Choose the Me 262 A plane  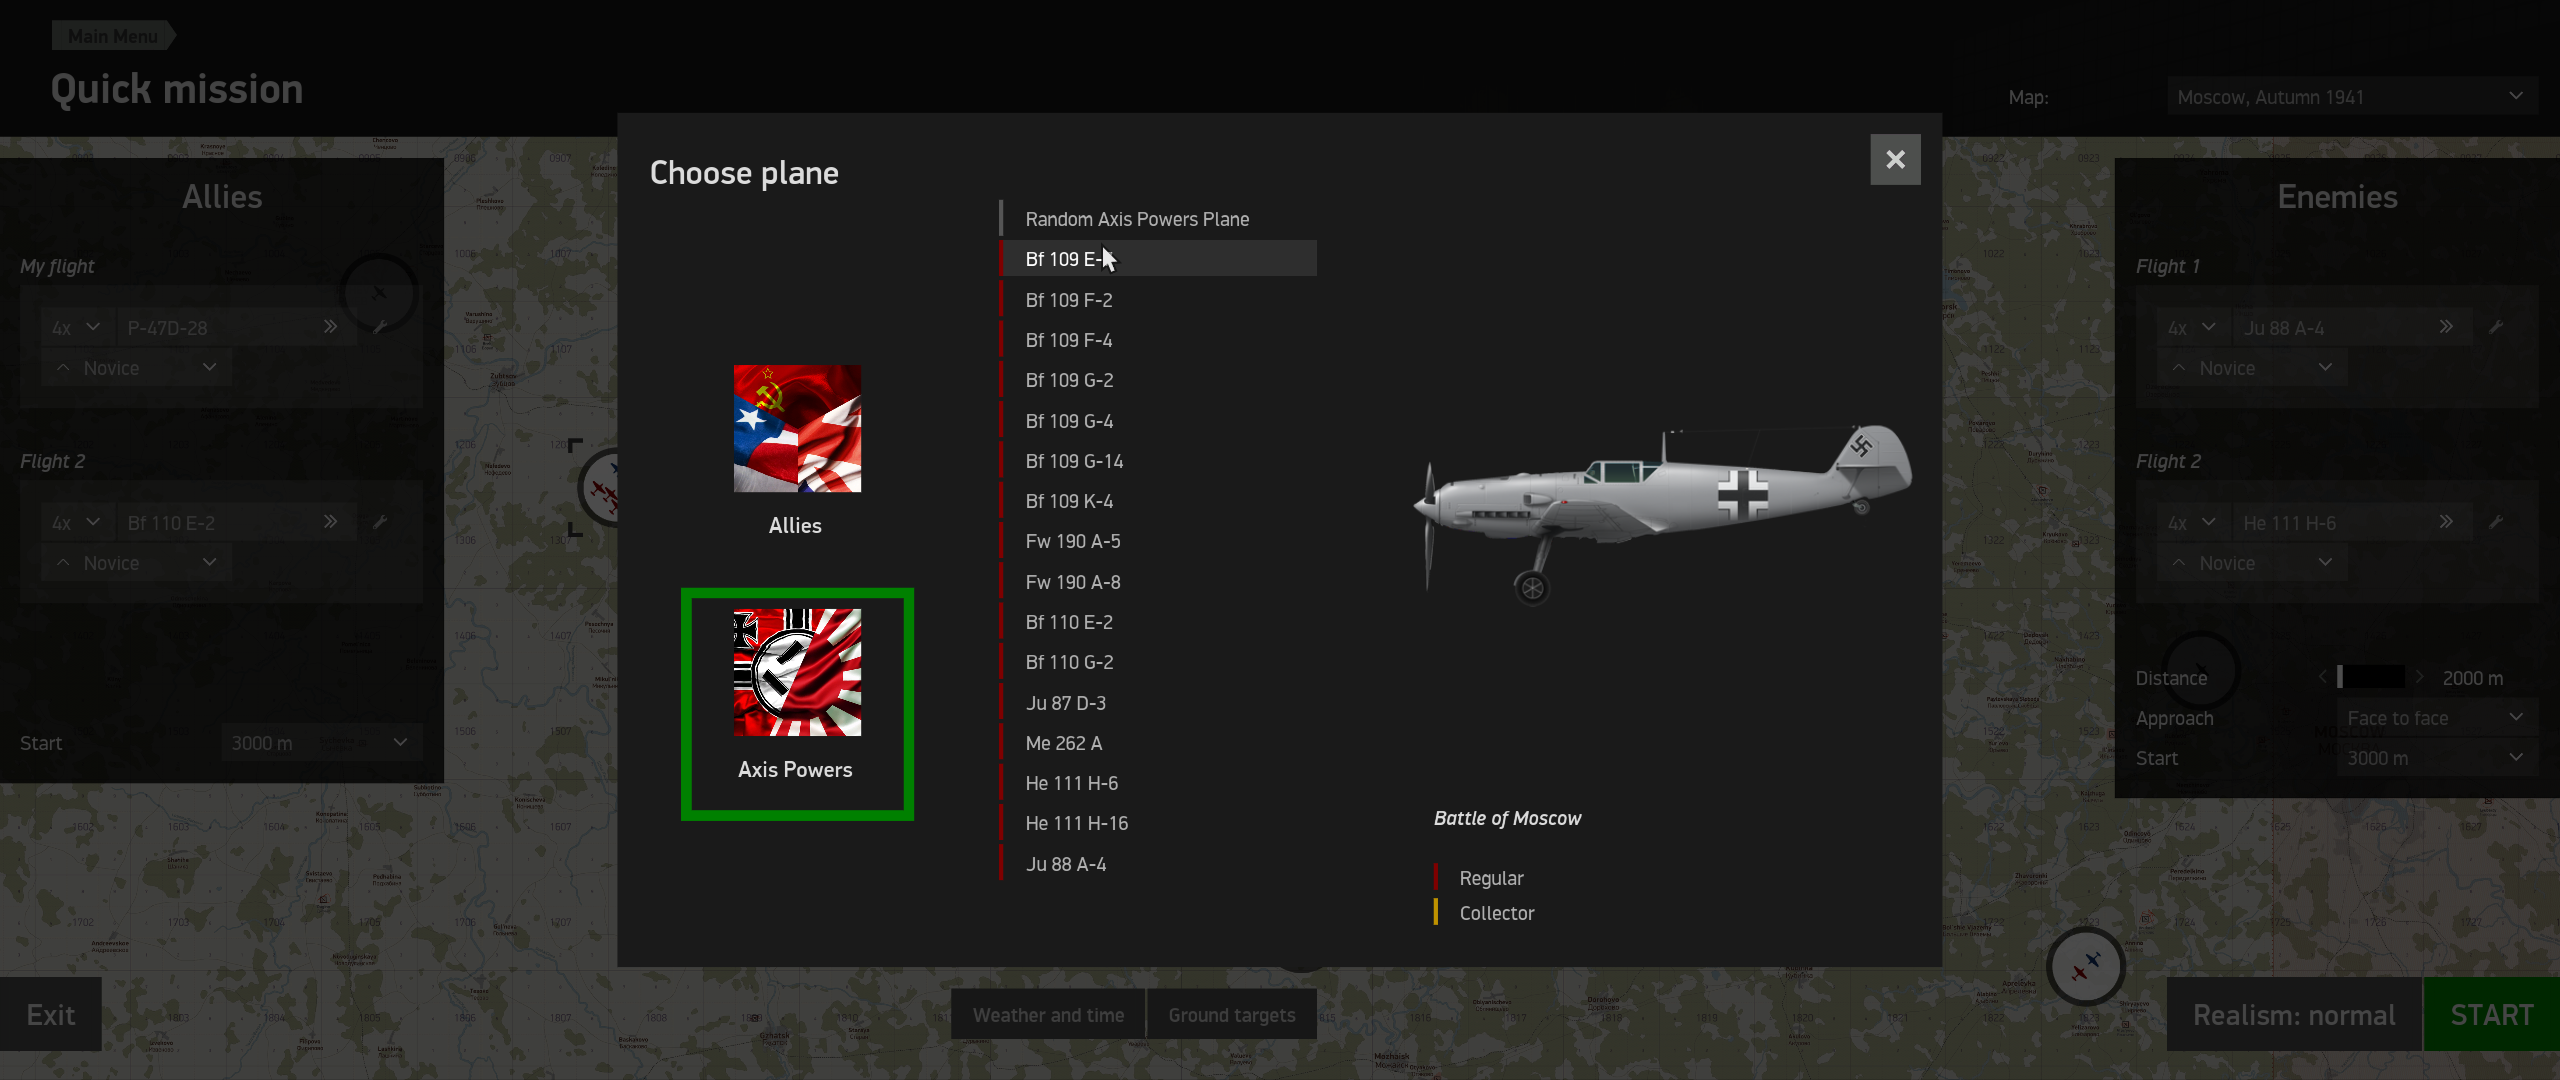tap(1158, 743)
